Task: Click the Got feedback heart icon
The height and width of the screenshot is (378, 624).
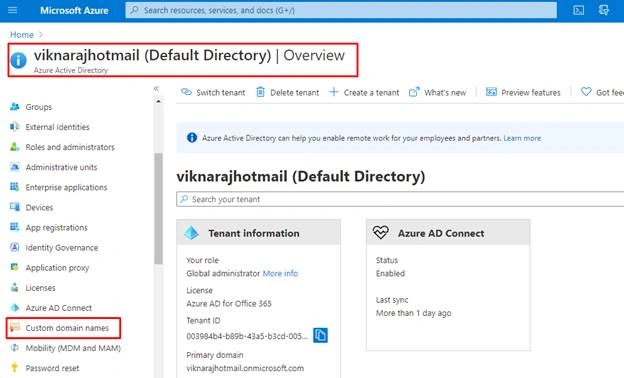Action: 586,92
